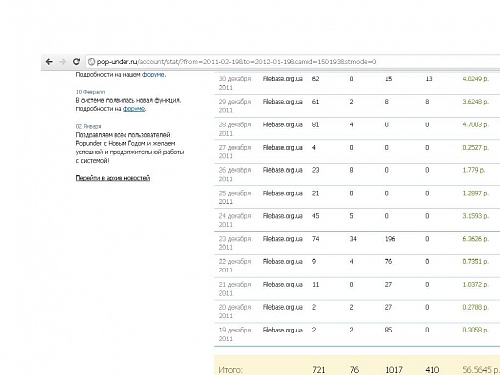500x375 pixels.
Task: Click the 'Итого:' totals label
Action: pyautogui.click(x=231, y=370)
